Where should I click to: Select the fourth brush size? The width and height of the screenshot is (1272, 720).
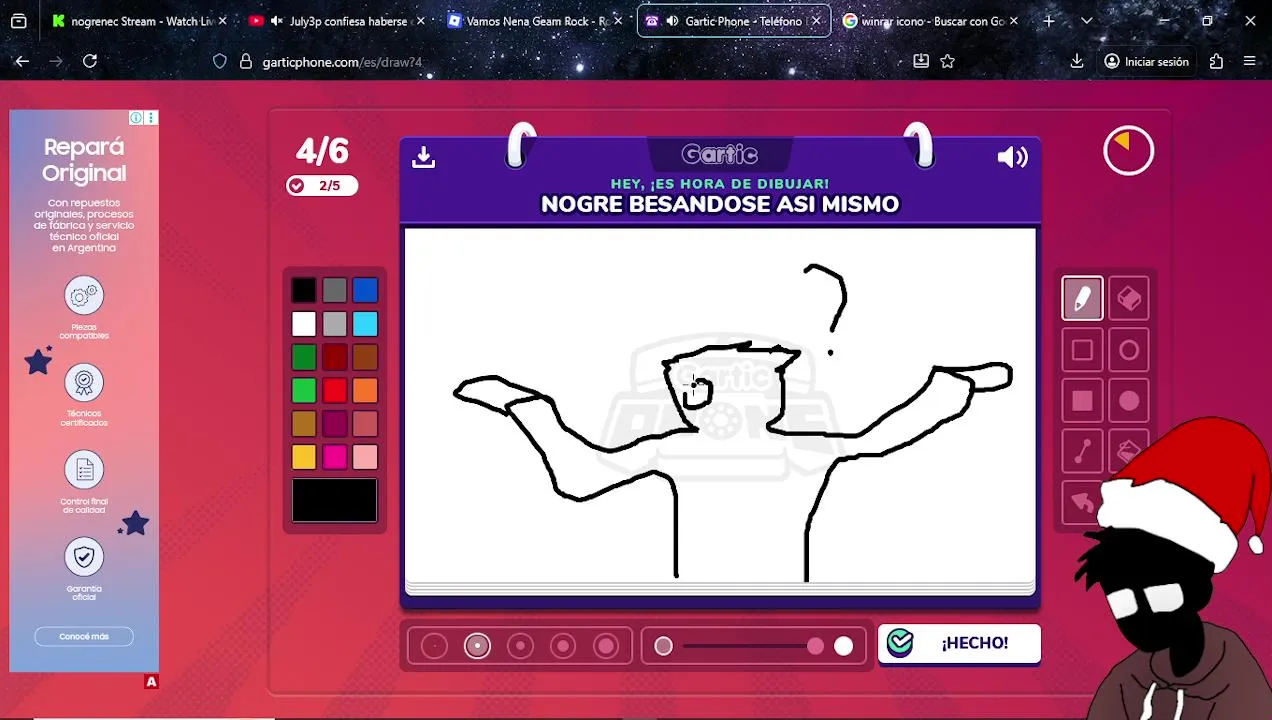pyautogui.click(x=563, y=646)
